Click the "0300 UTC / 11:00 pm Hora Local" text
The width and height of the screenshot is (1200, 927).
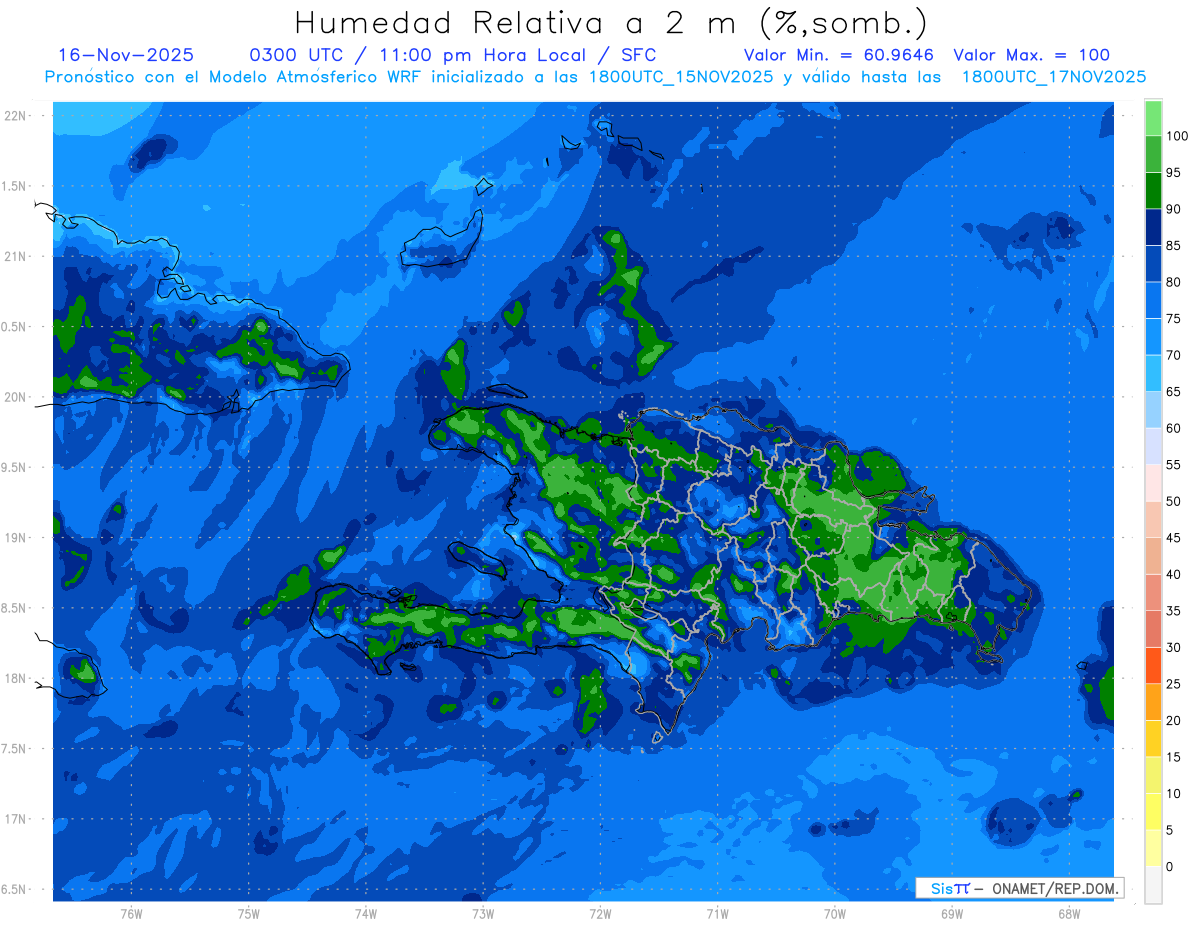[416, 55]
